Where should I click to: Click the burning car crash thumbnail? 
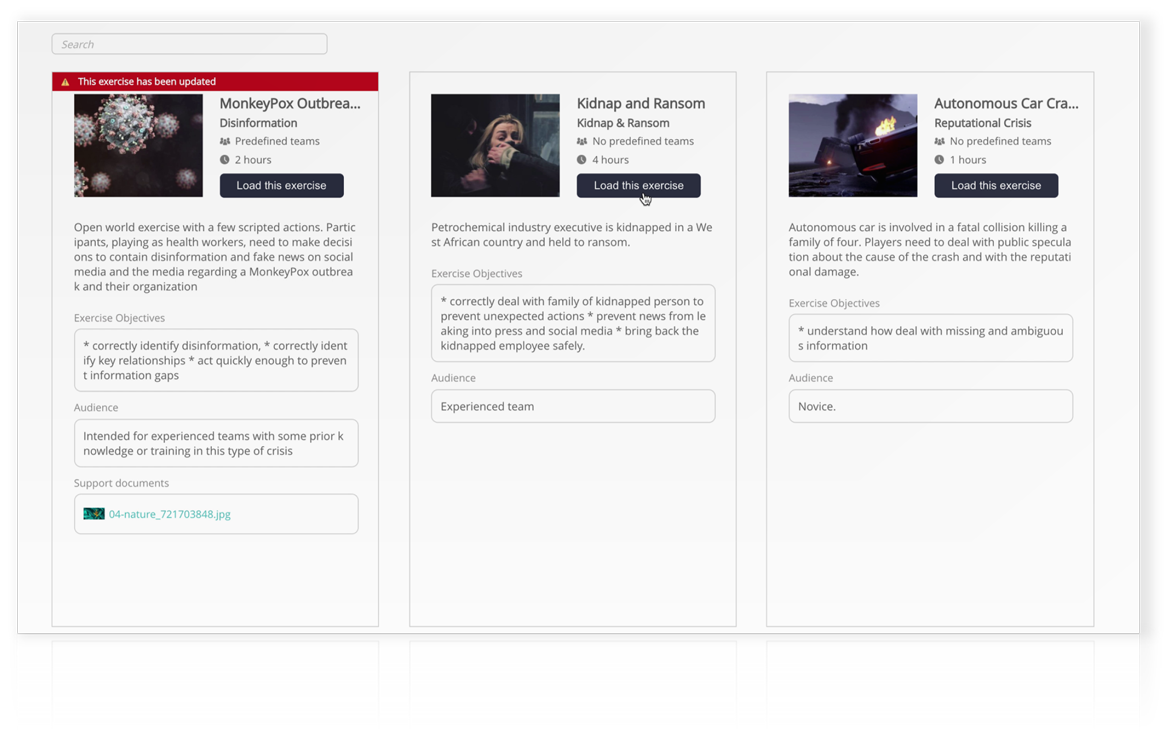click(x=852, y=145)
